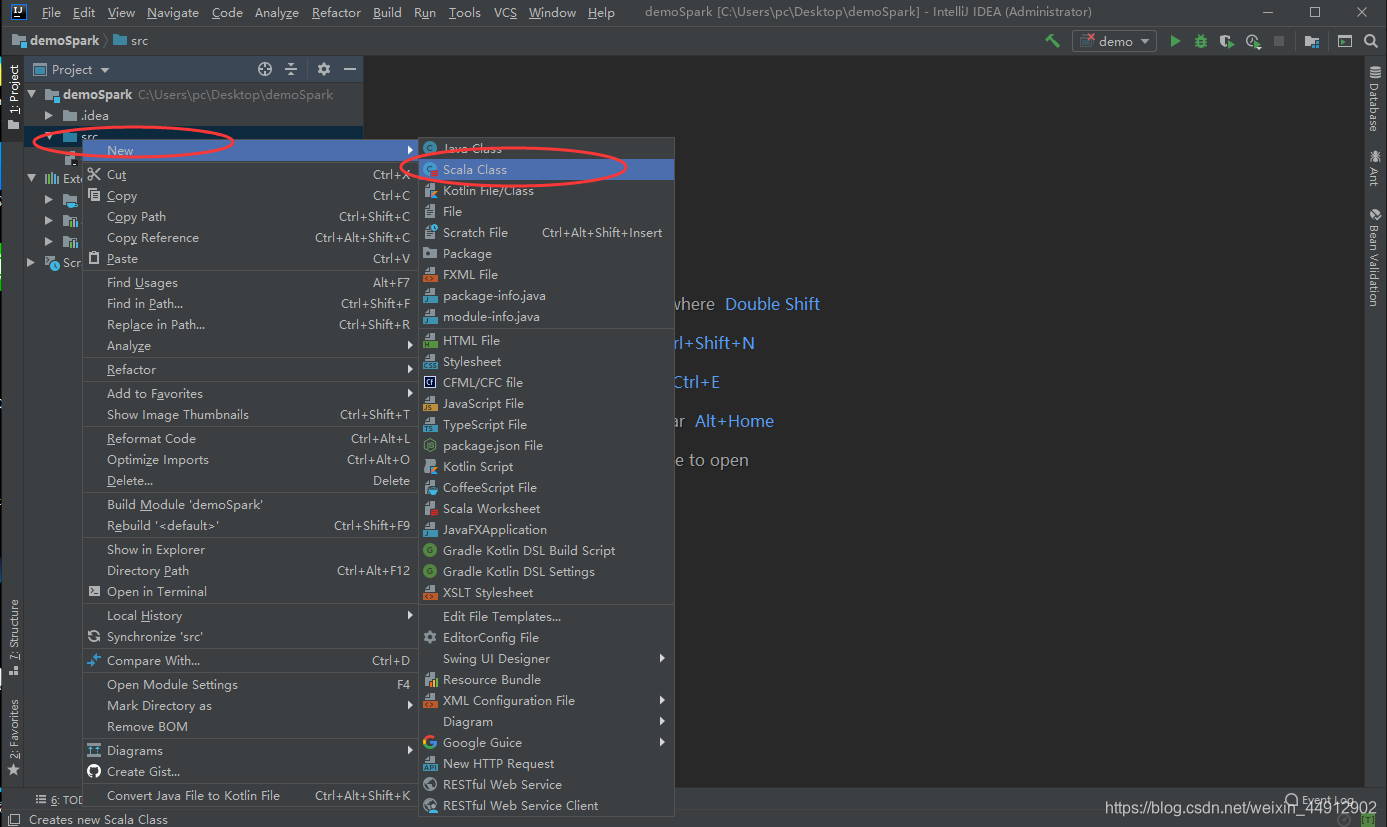
Task: Open Project Structure folder icon in toolbar
Action: pyautogui.click(x=1312, y=41)
